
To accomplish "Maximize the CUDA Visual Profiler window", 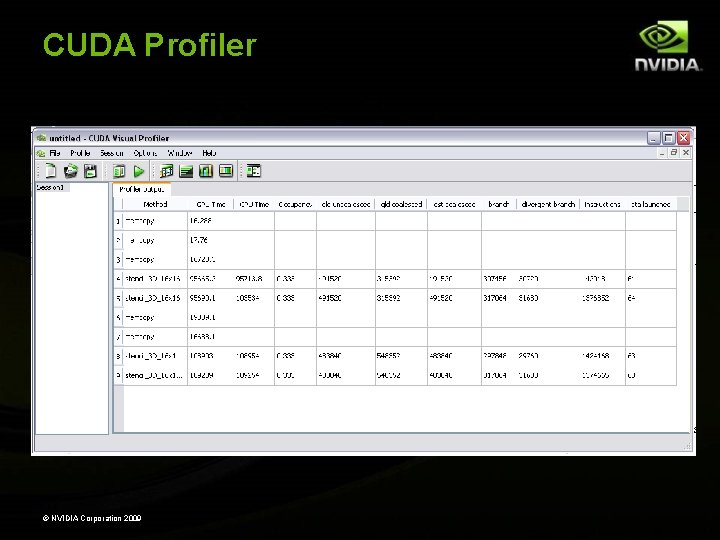I will 669,138.
